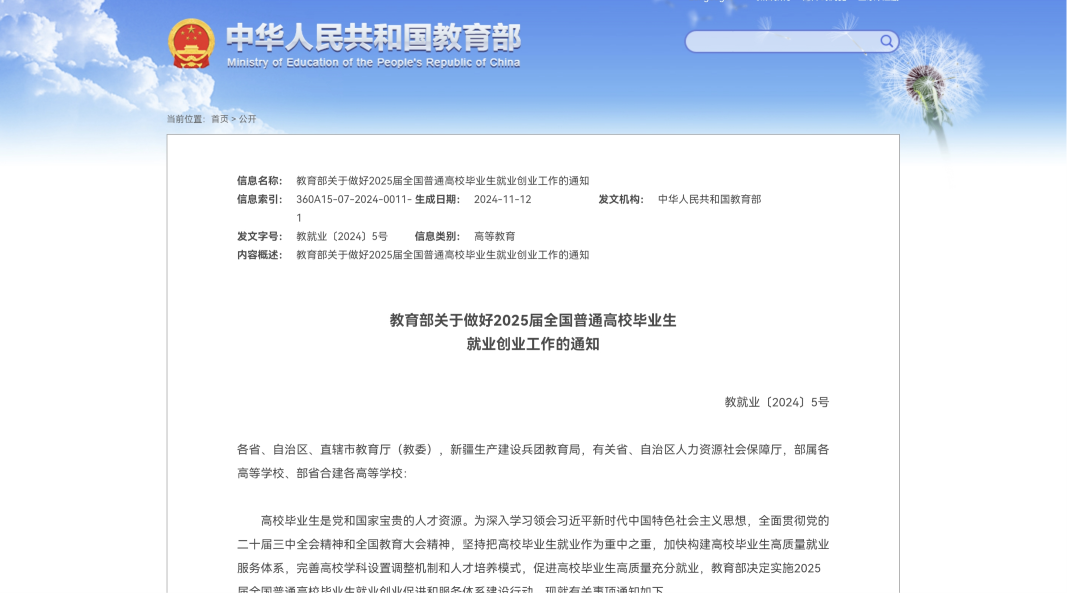Click the national emblem logo
This screenshot has height=595, width=1068.
[x=191, y=44]
